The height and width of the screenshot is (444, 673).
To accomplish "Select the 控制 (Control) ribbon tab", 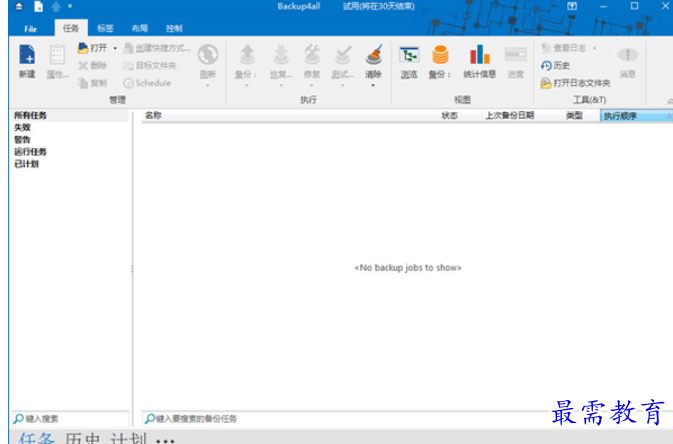I will point(174,28).
